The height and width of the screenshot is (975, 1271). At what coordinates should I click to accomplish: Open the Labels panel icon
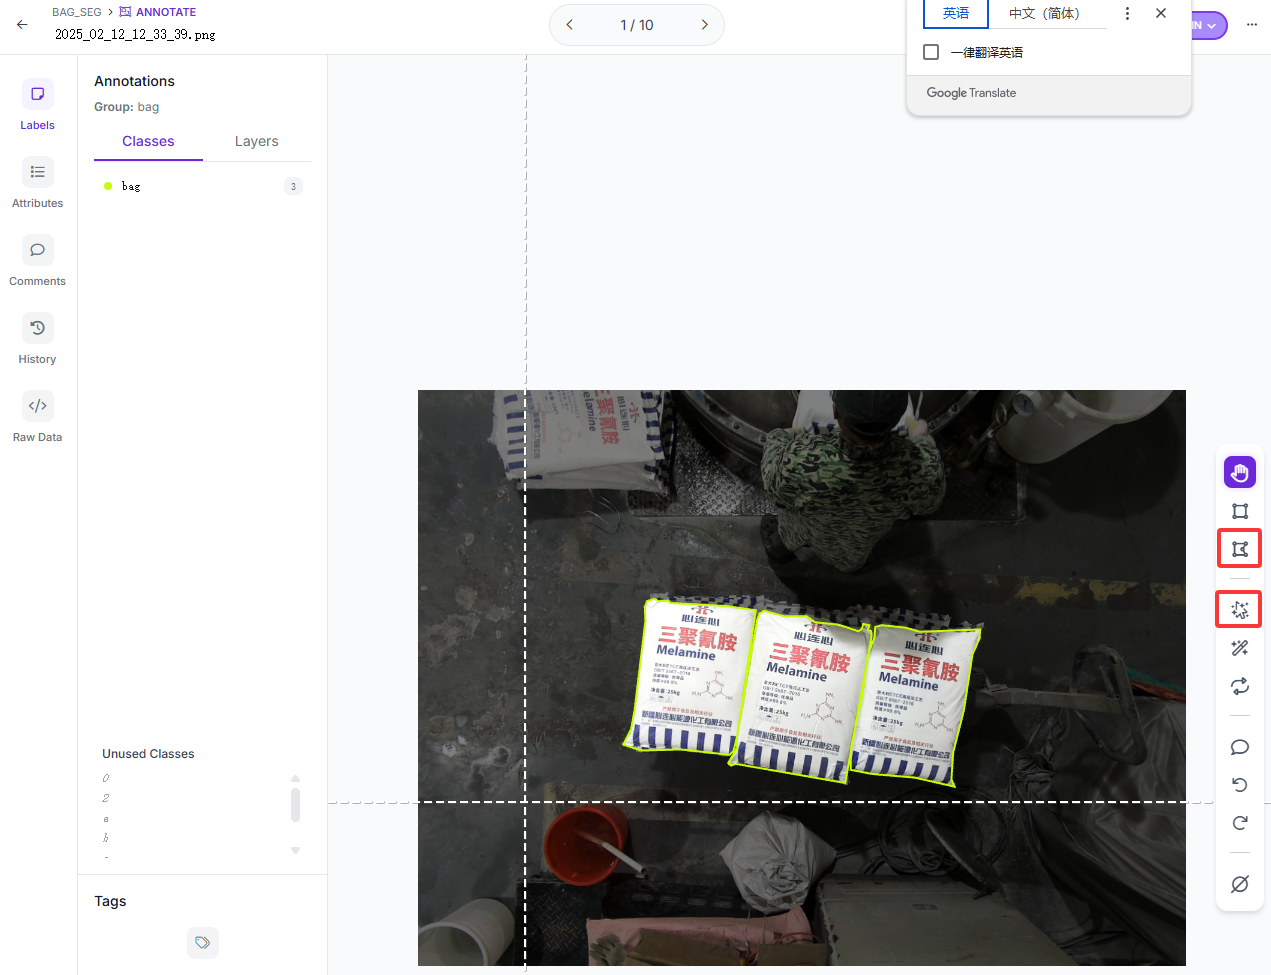tap(37, 94)
